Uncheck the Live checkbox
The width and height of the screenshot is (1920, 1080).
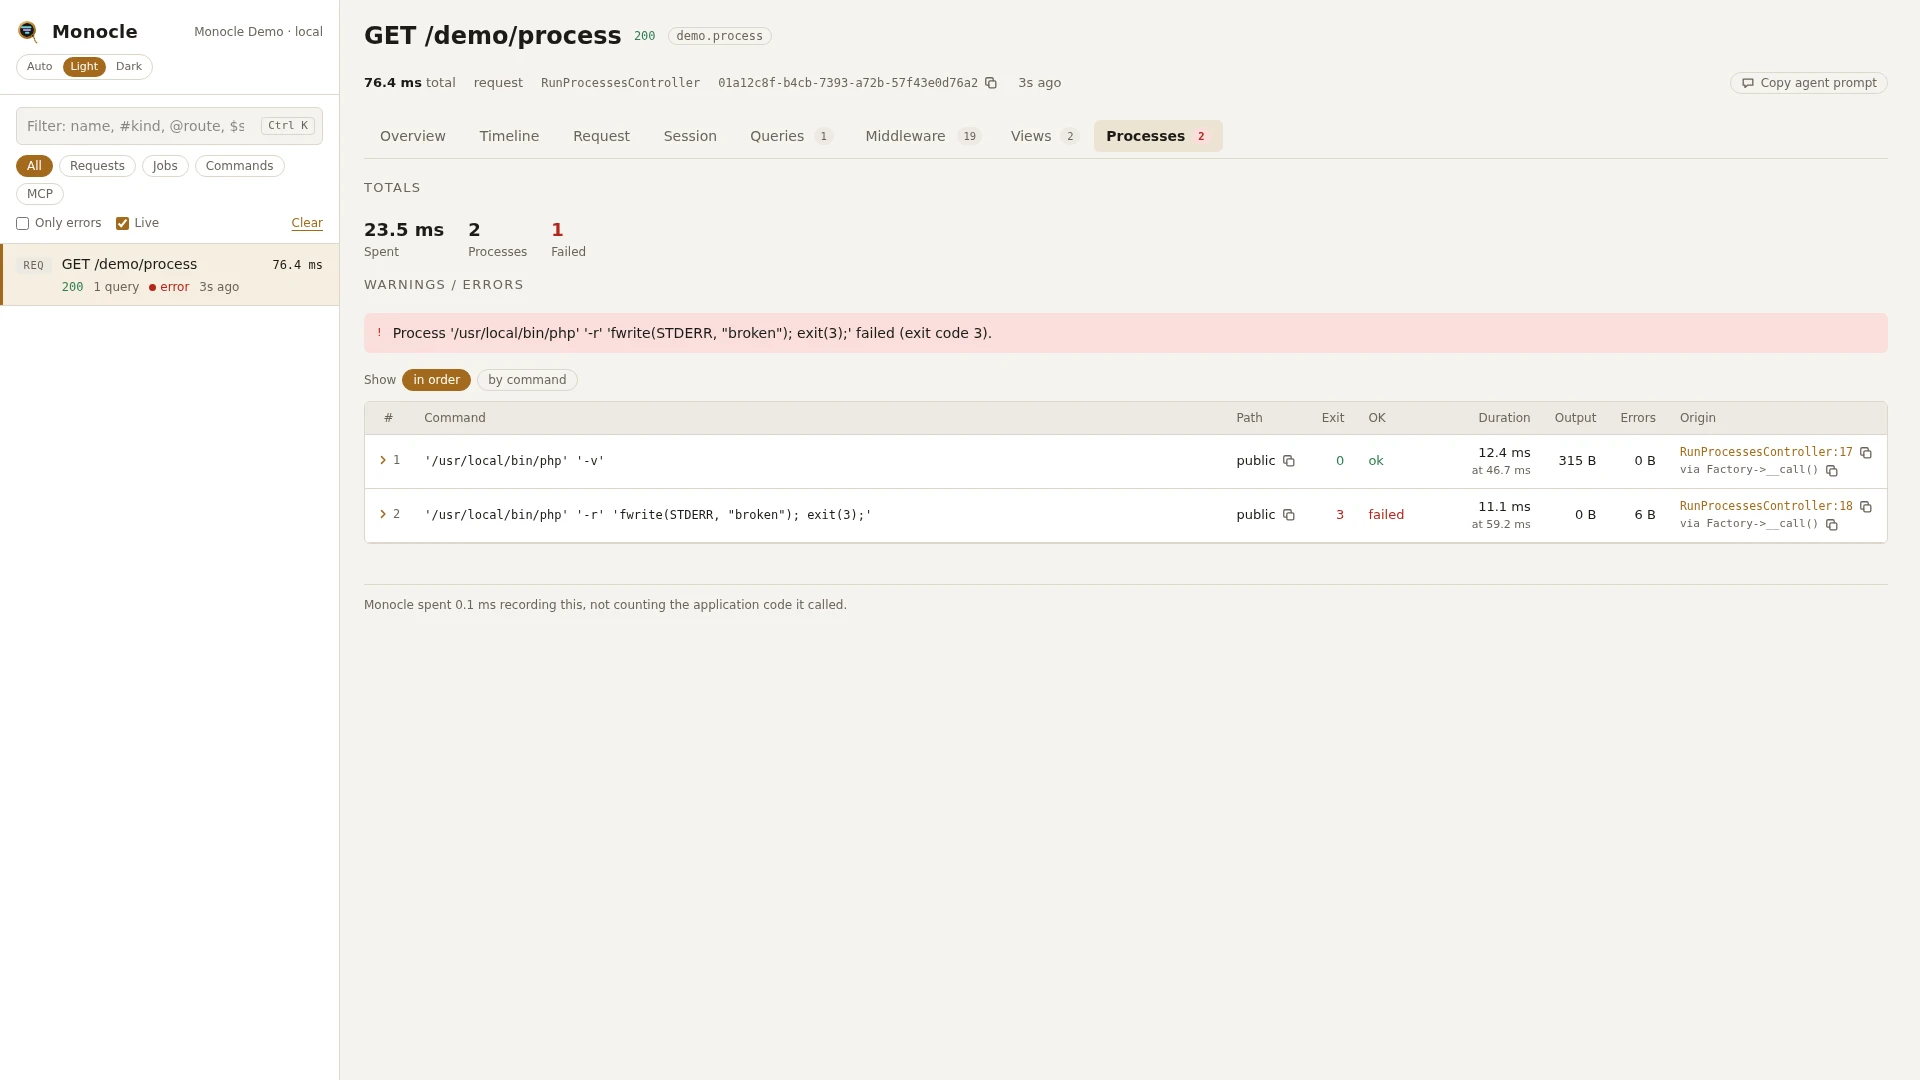(x=122, y=224)
